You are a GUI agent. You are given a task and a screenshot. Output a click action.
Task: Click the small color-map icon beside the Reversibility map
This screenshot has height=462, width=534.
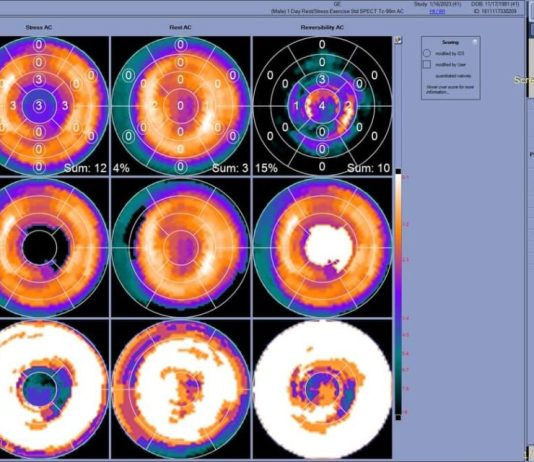coord(398,40)
